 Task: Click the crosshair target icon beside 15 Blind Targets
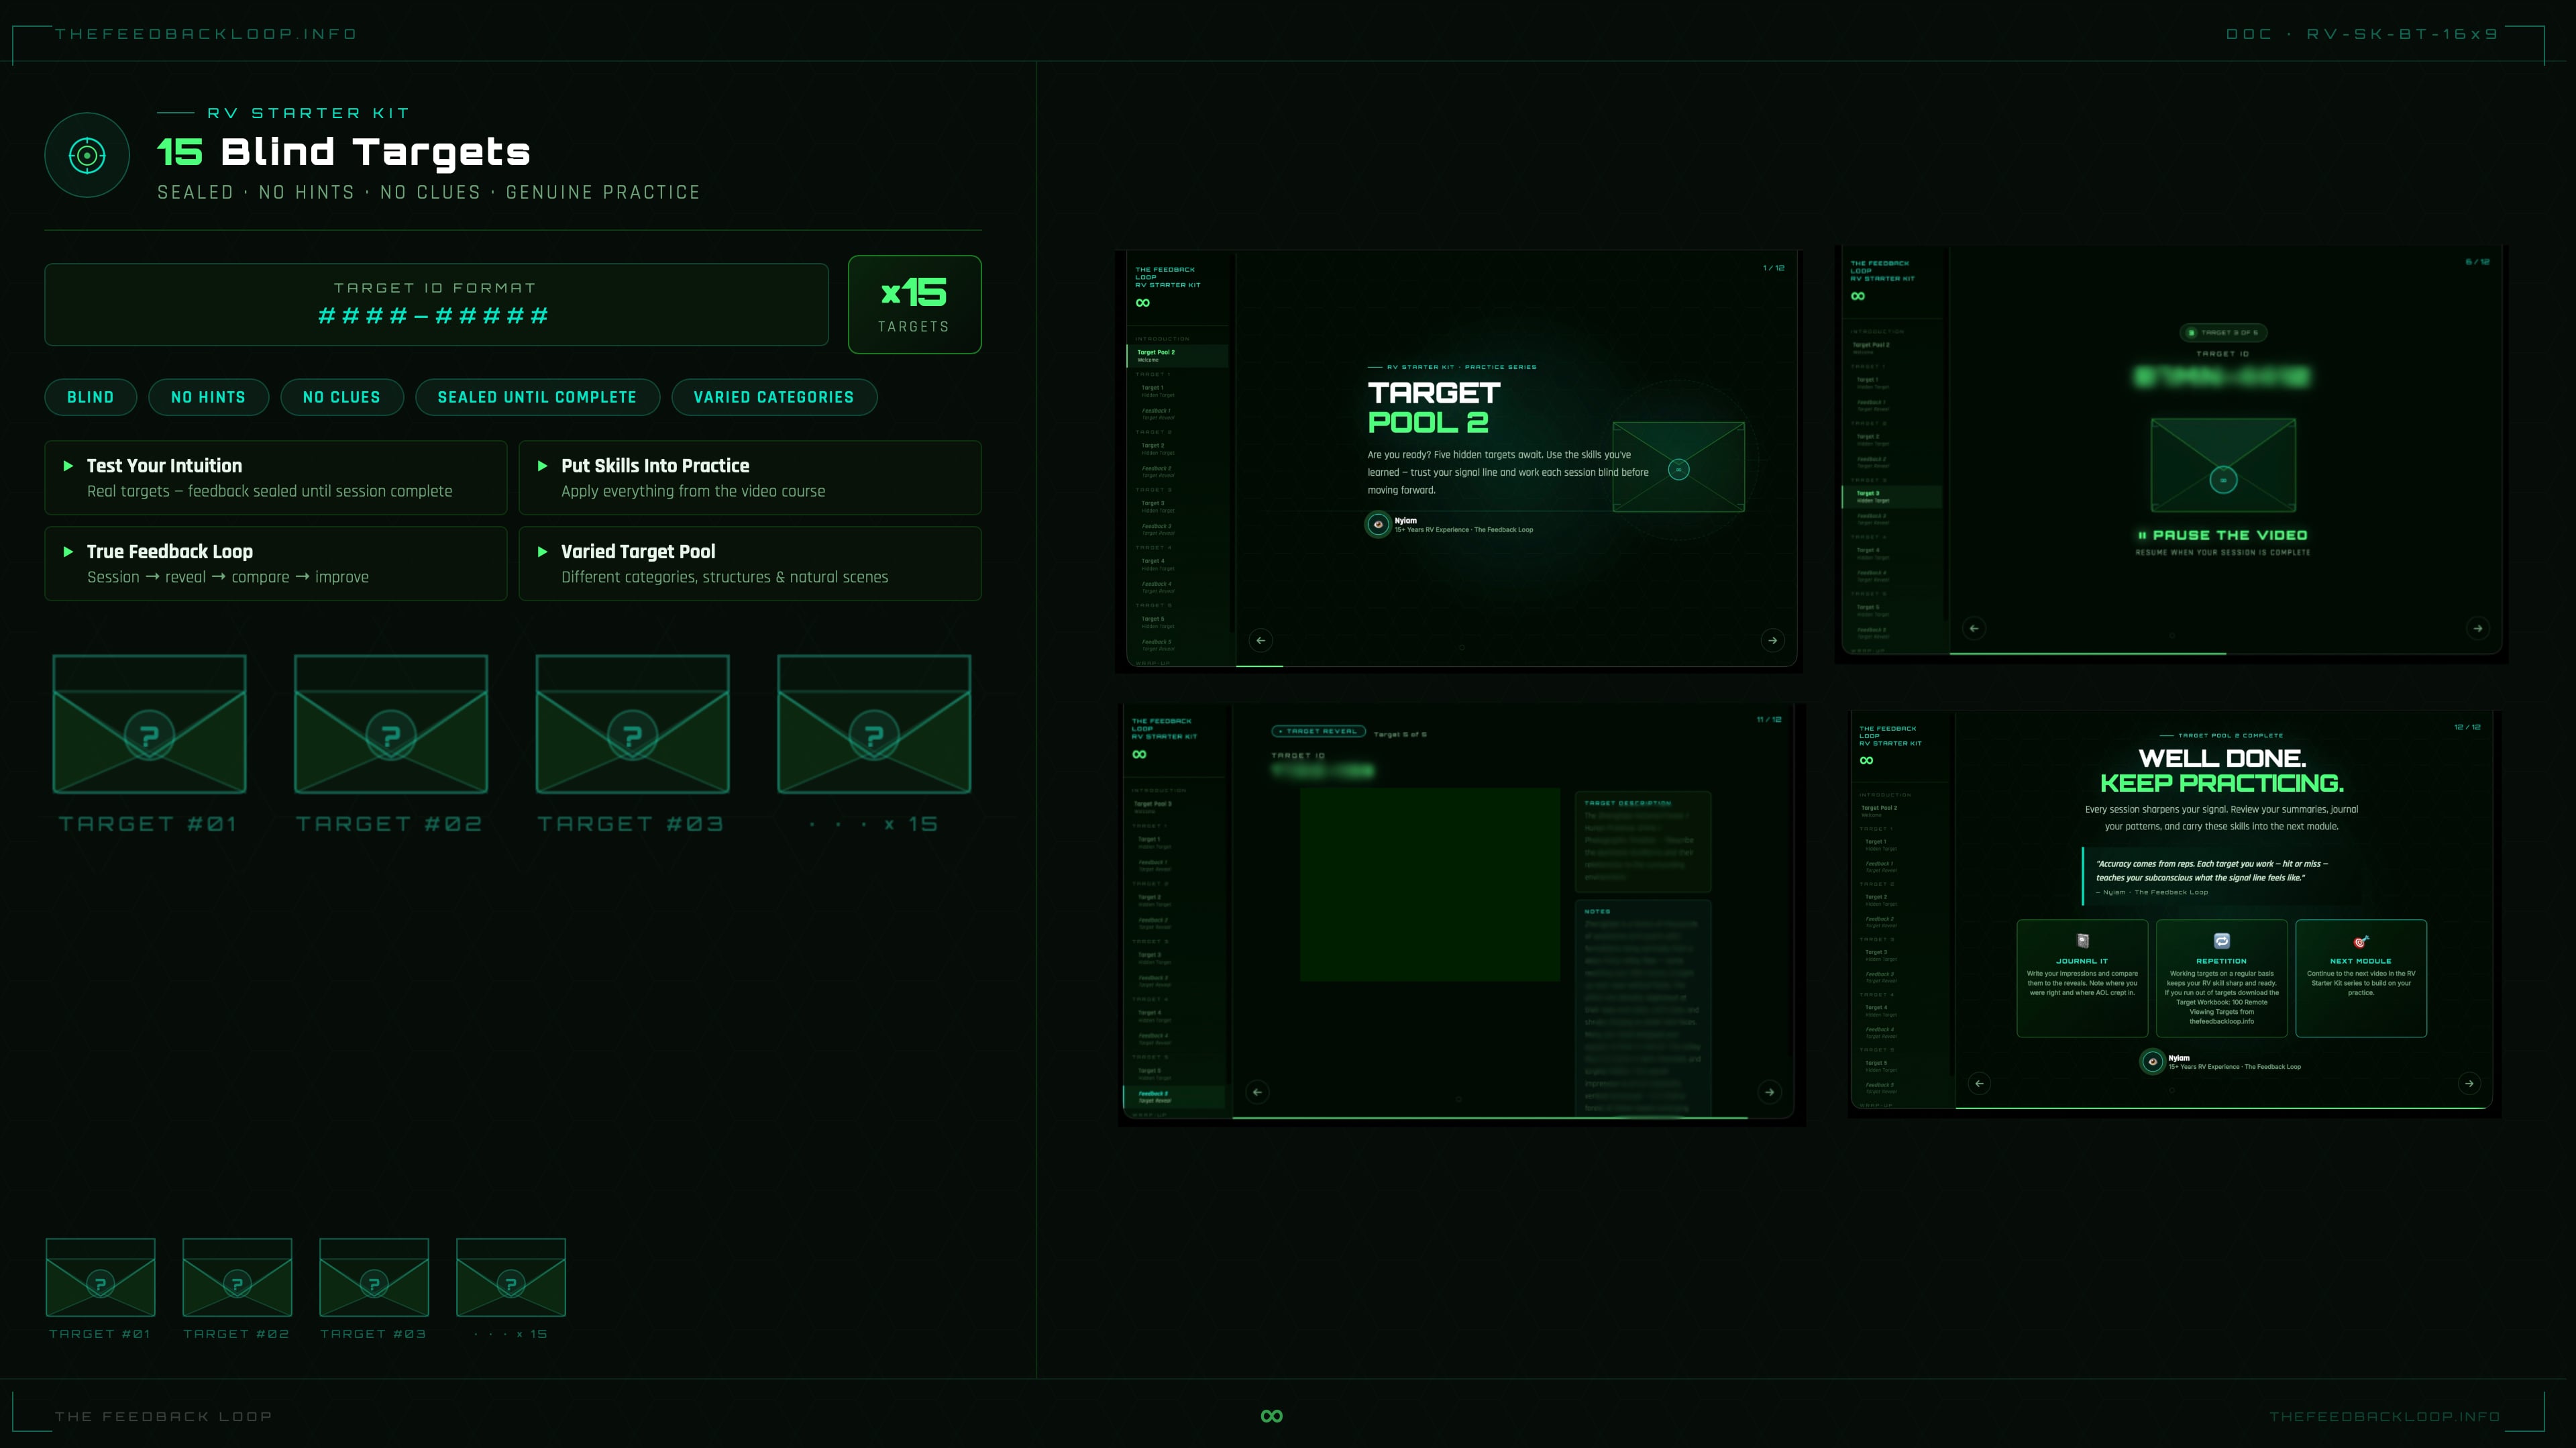click(87, 155)
